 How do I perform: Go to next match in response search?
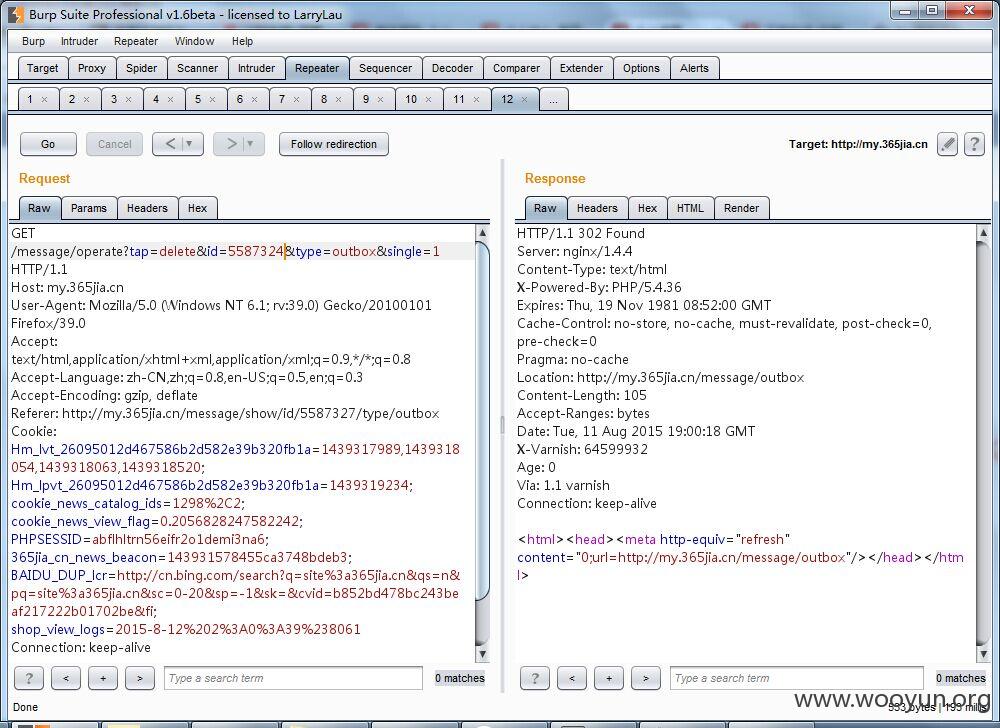coord(645,678)
